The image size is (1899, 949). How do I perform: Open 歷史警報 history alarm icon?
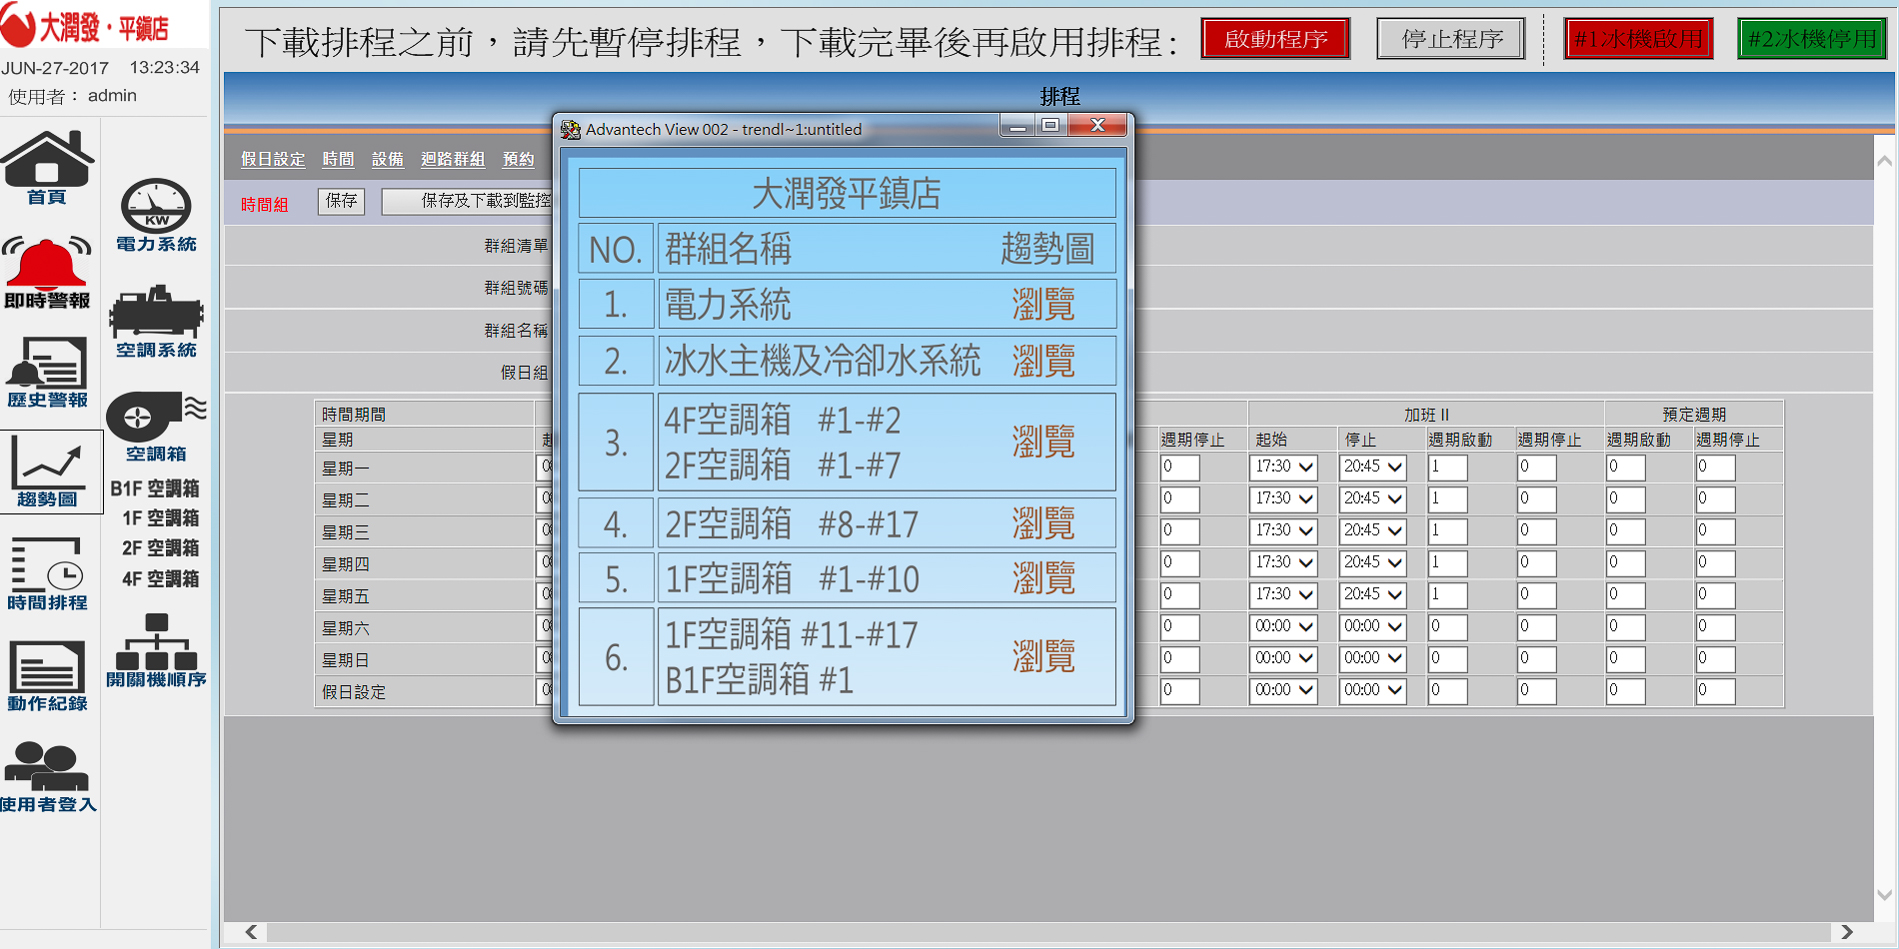(47, 373)
